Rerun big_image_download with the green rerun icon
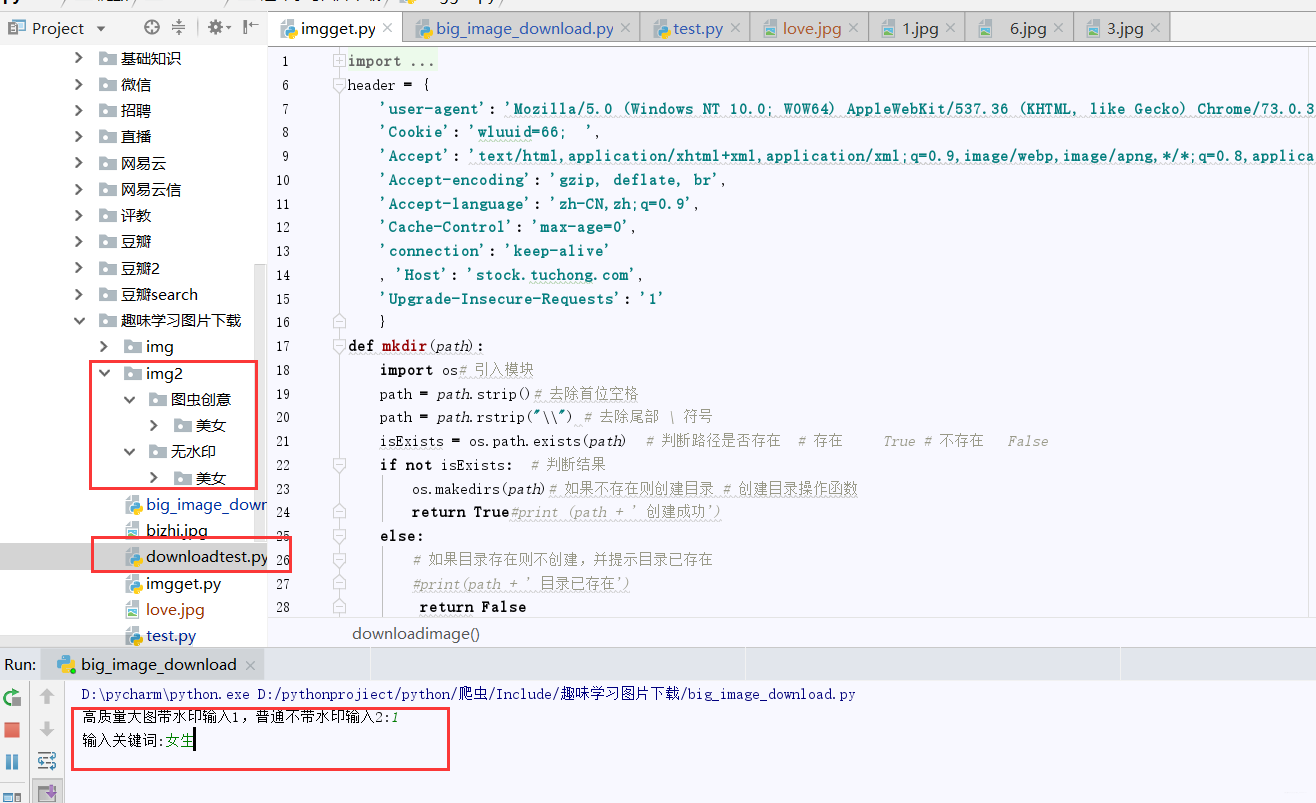The image size is (1316, 803). click(x=12, y=697)
